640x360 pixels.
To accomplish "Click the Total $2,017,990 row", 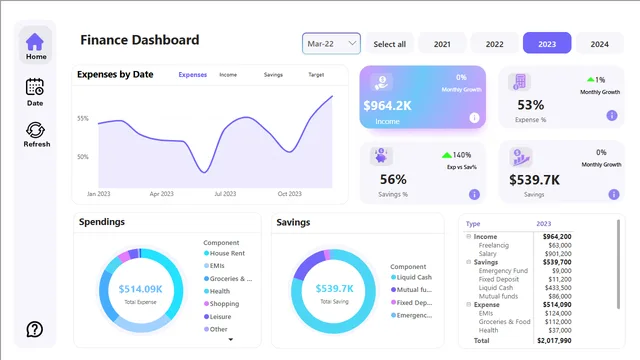I will coord(518,340).
